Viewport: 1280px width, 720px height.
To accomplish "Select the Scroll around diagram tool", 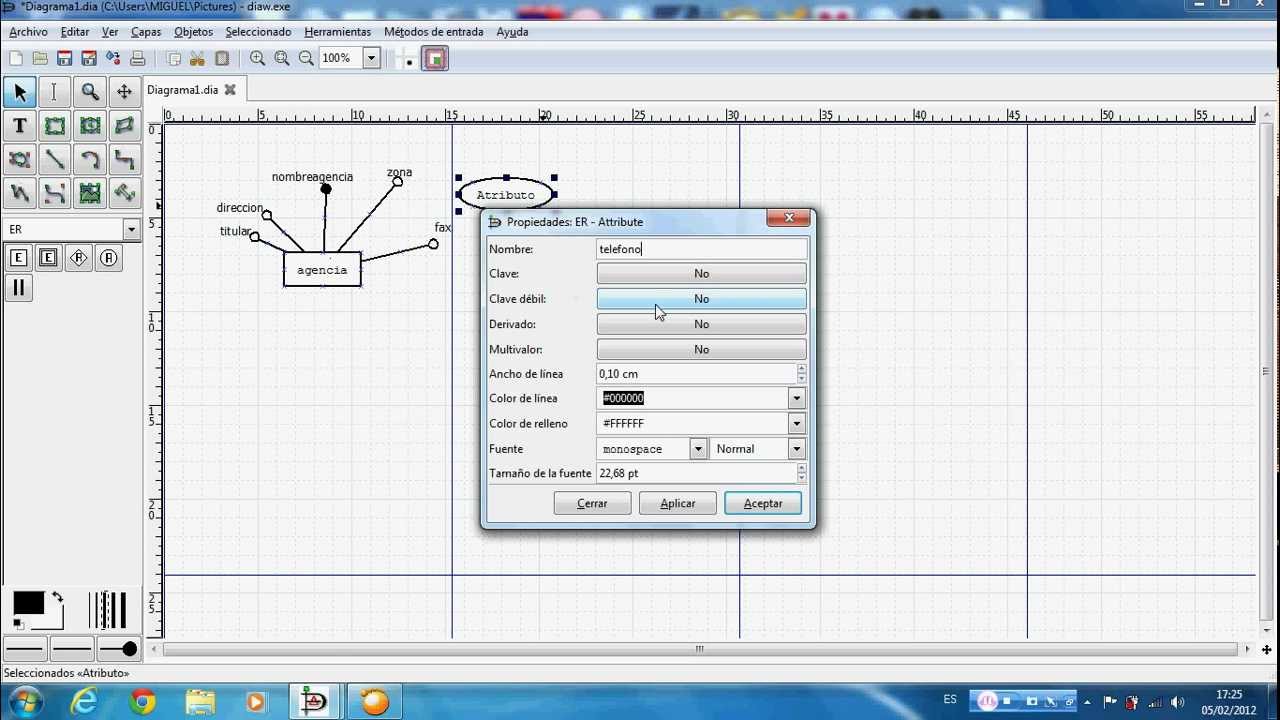I will (x=124, y=92).
